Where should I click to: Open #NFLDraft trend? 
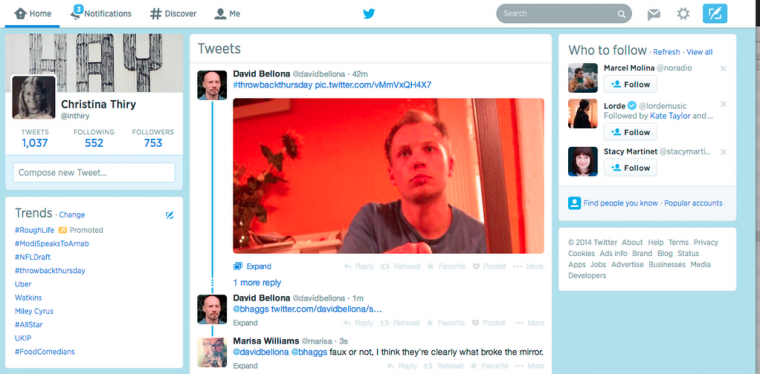tap(32, 257)
